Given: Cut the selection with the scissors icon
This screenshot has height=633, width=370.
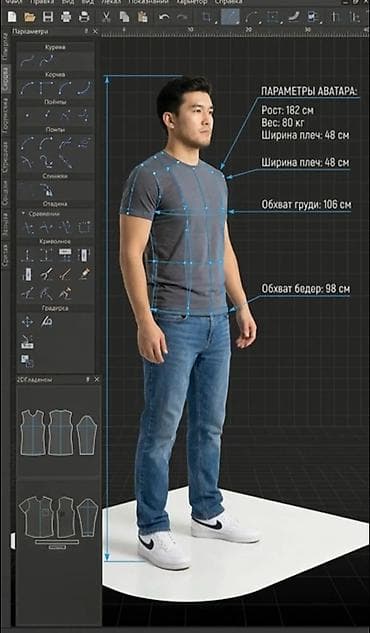Looking at the screenshot, I should click(106, 17).
